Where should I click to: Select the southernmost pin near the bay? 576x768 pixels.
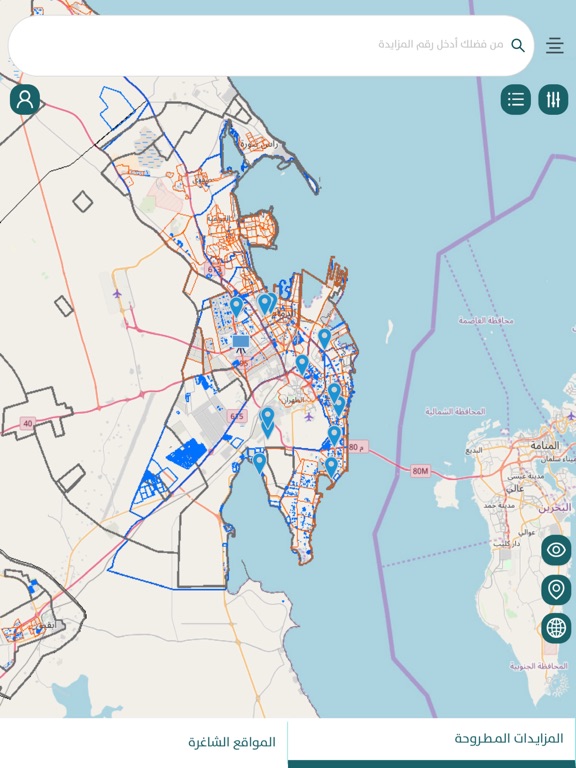pyautogui.click(x=332, y=467)
